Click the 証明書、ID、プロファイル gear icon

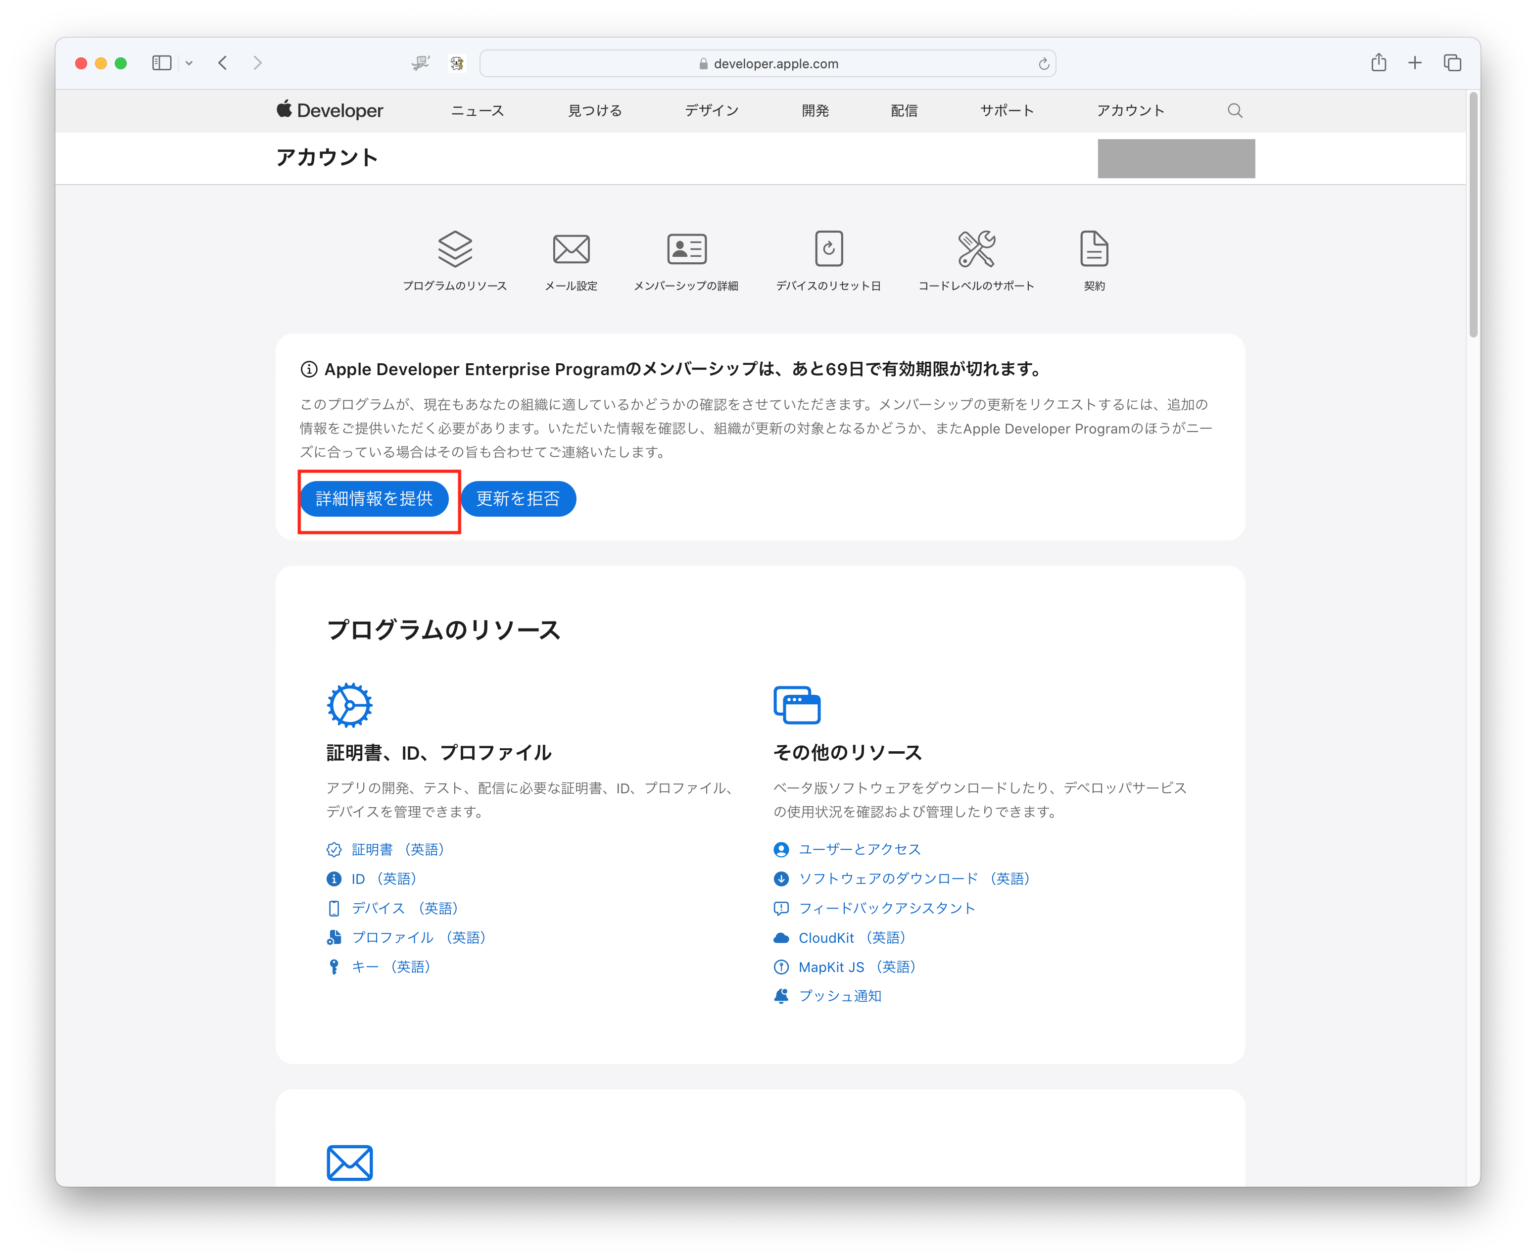tap(348, 704)
